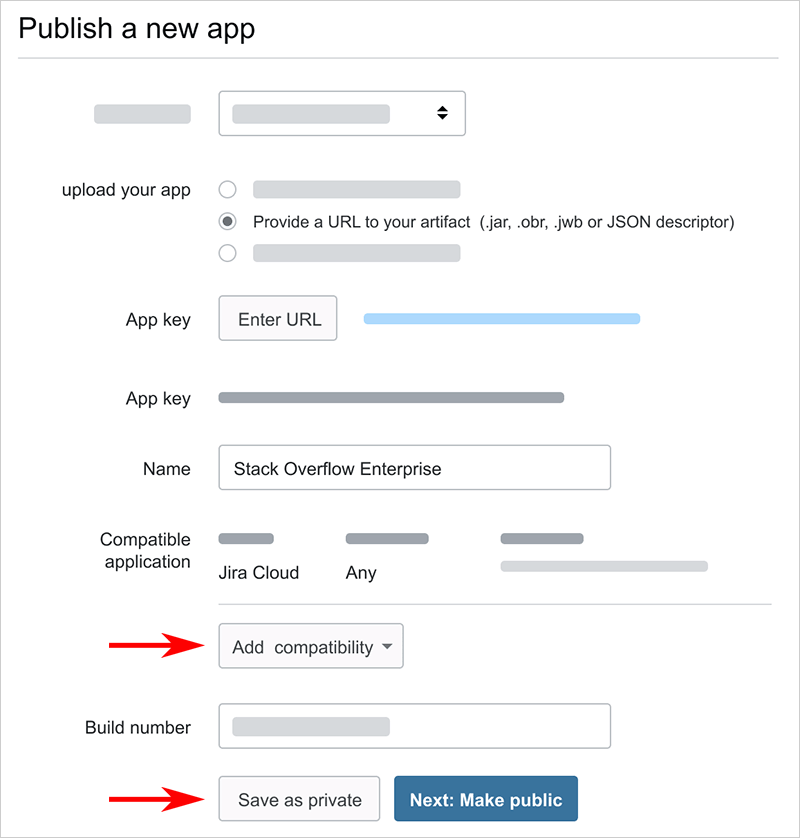
Task: Focus the Name field with Stack Overflow Enterprise
Action: (414, 468)
